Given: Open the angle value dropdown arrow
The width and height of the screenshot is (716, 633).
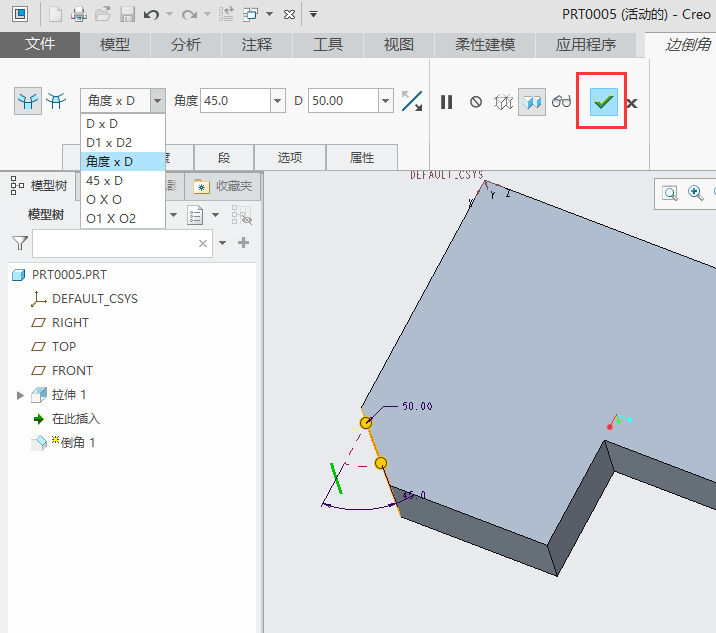Looking at the screenshot, I should click(x=277, y=101).
